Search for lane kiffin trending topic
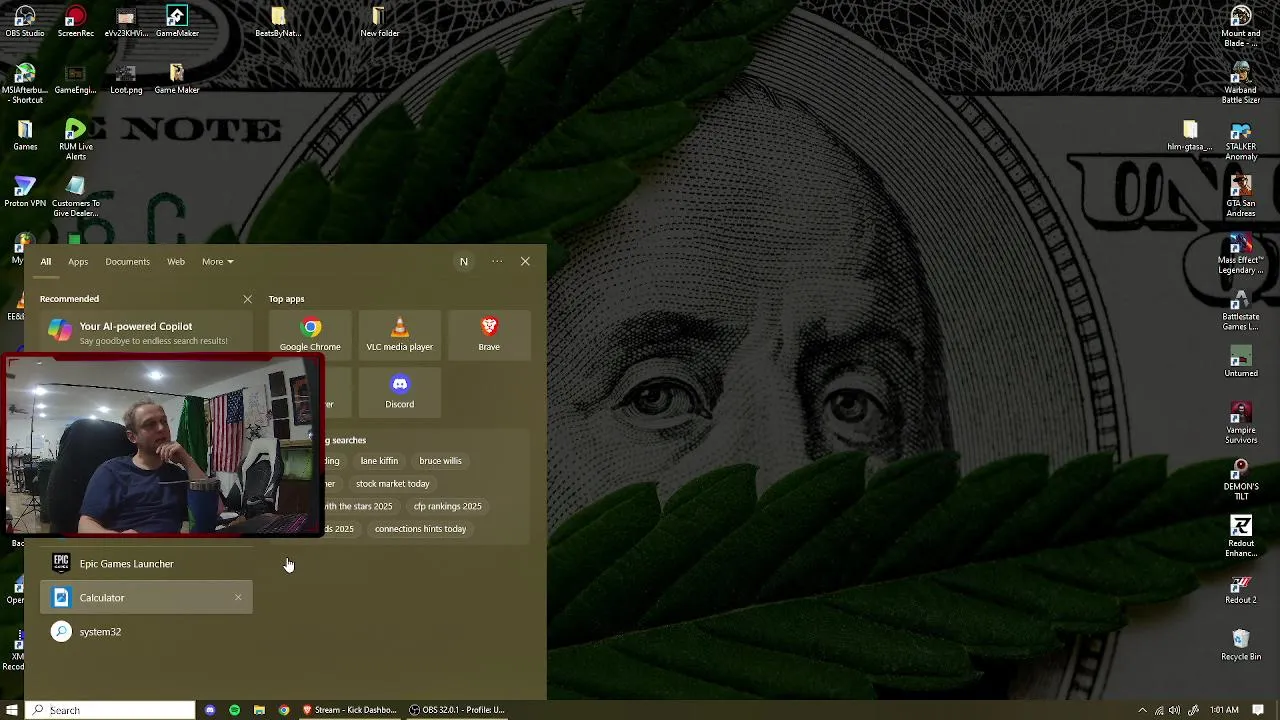This screenshot has height=720, width=1280. click(379, 461)
